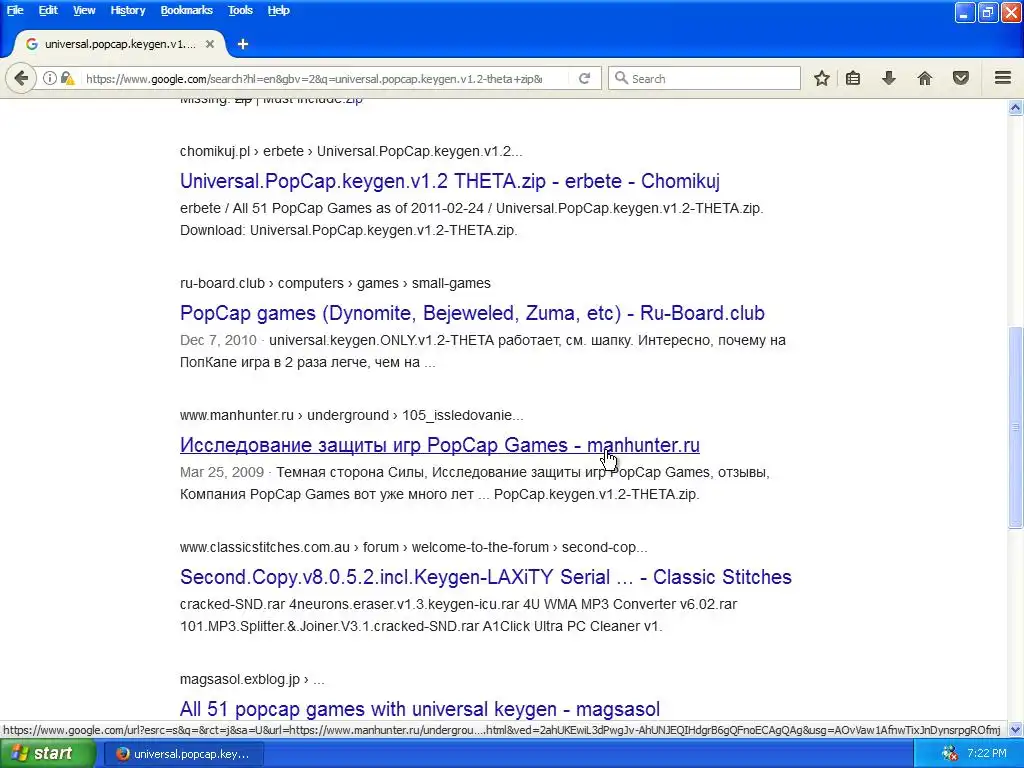Minimize the Firefox window
This screenshot has width=1024, height=768.
click(965, 12)
